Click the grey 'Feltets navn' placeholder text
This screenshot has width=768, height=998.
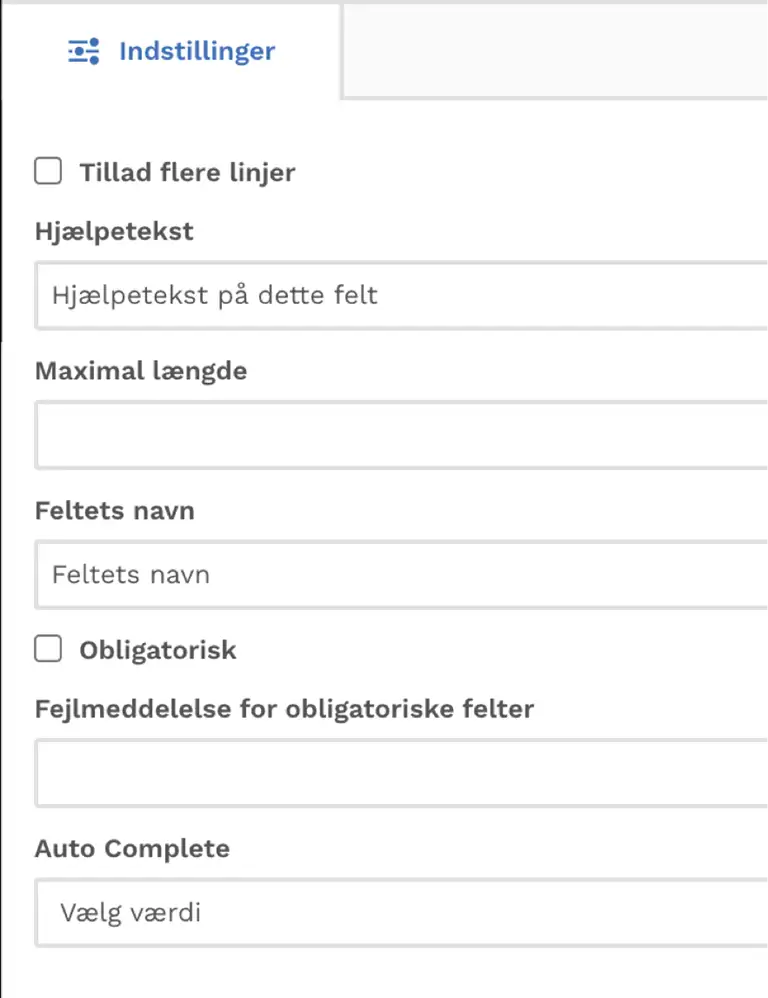pyautogui.click(x=130, y=575)
